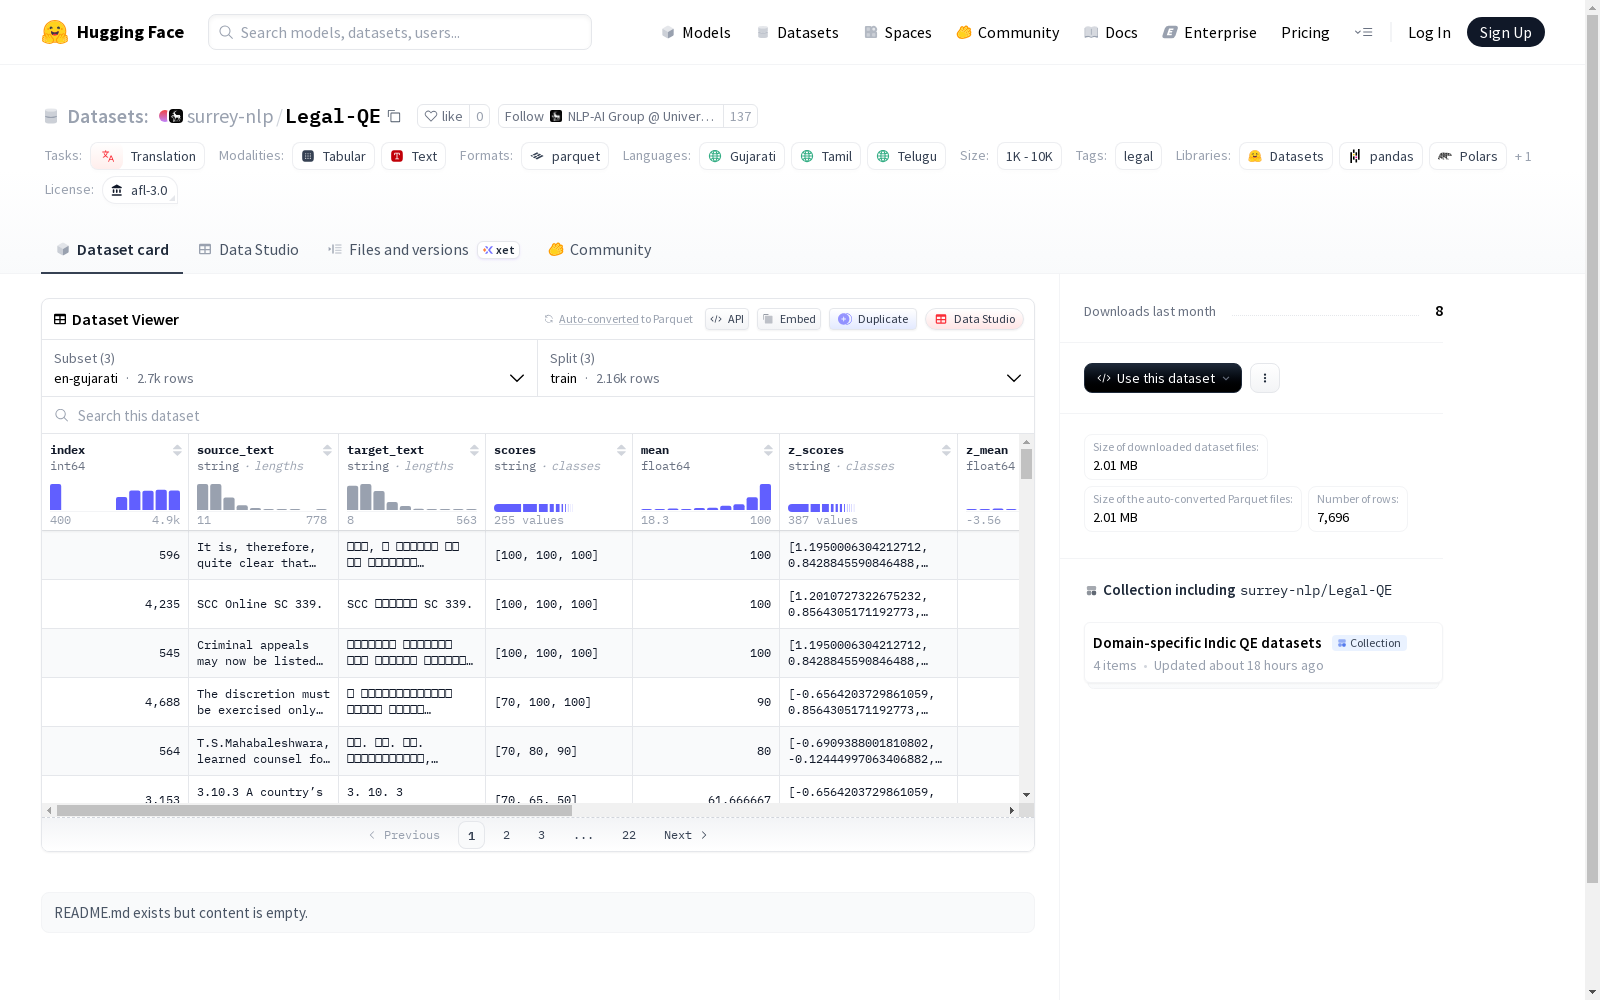Jump to page 22 of the dataset
Image resolution: width=1600 pixels, height=1000 pixels.
tap(629, 835)
